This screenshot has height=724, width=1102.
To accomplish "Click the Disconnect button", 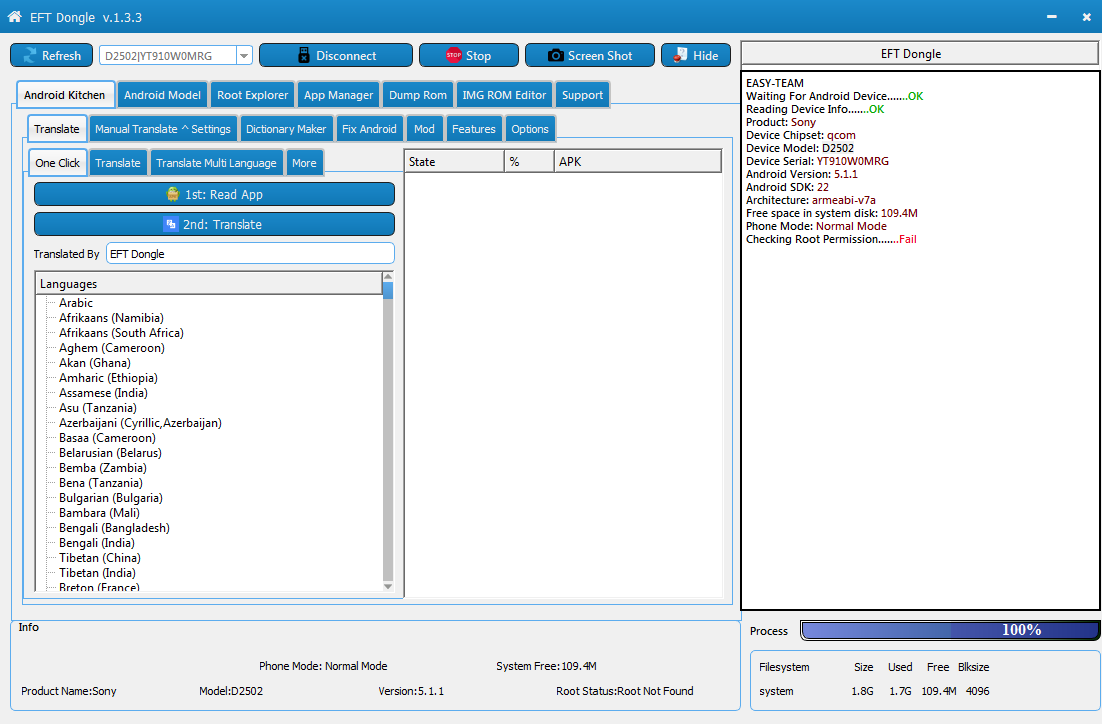I will point(336,56).
